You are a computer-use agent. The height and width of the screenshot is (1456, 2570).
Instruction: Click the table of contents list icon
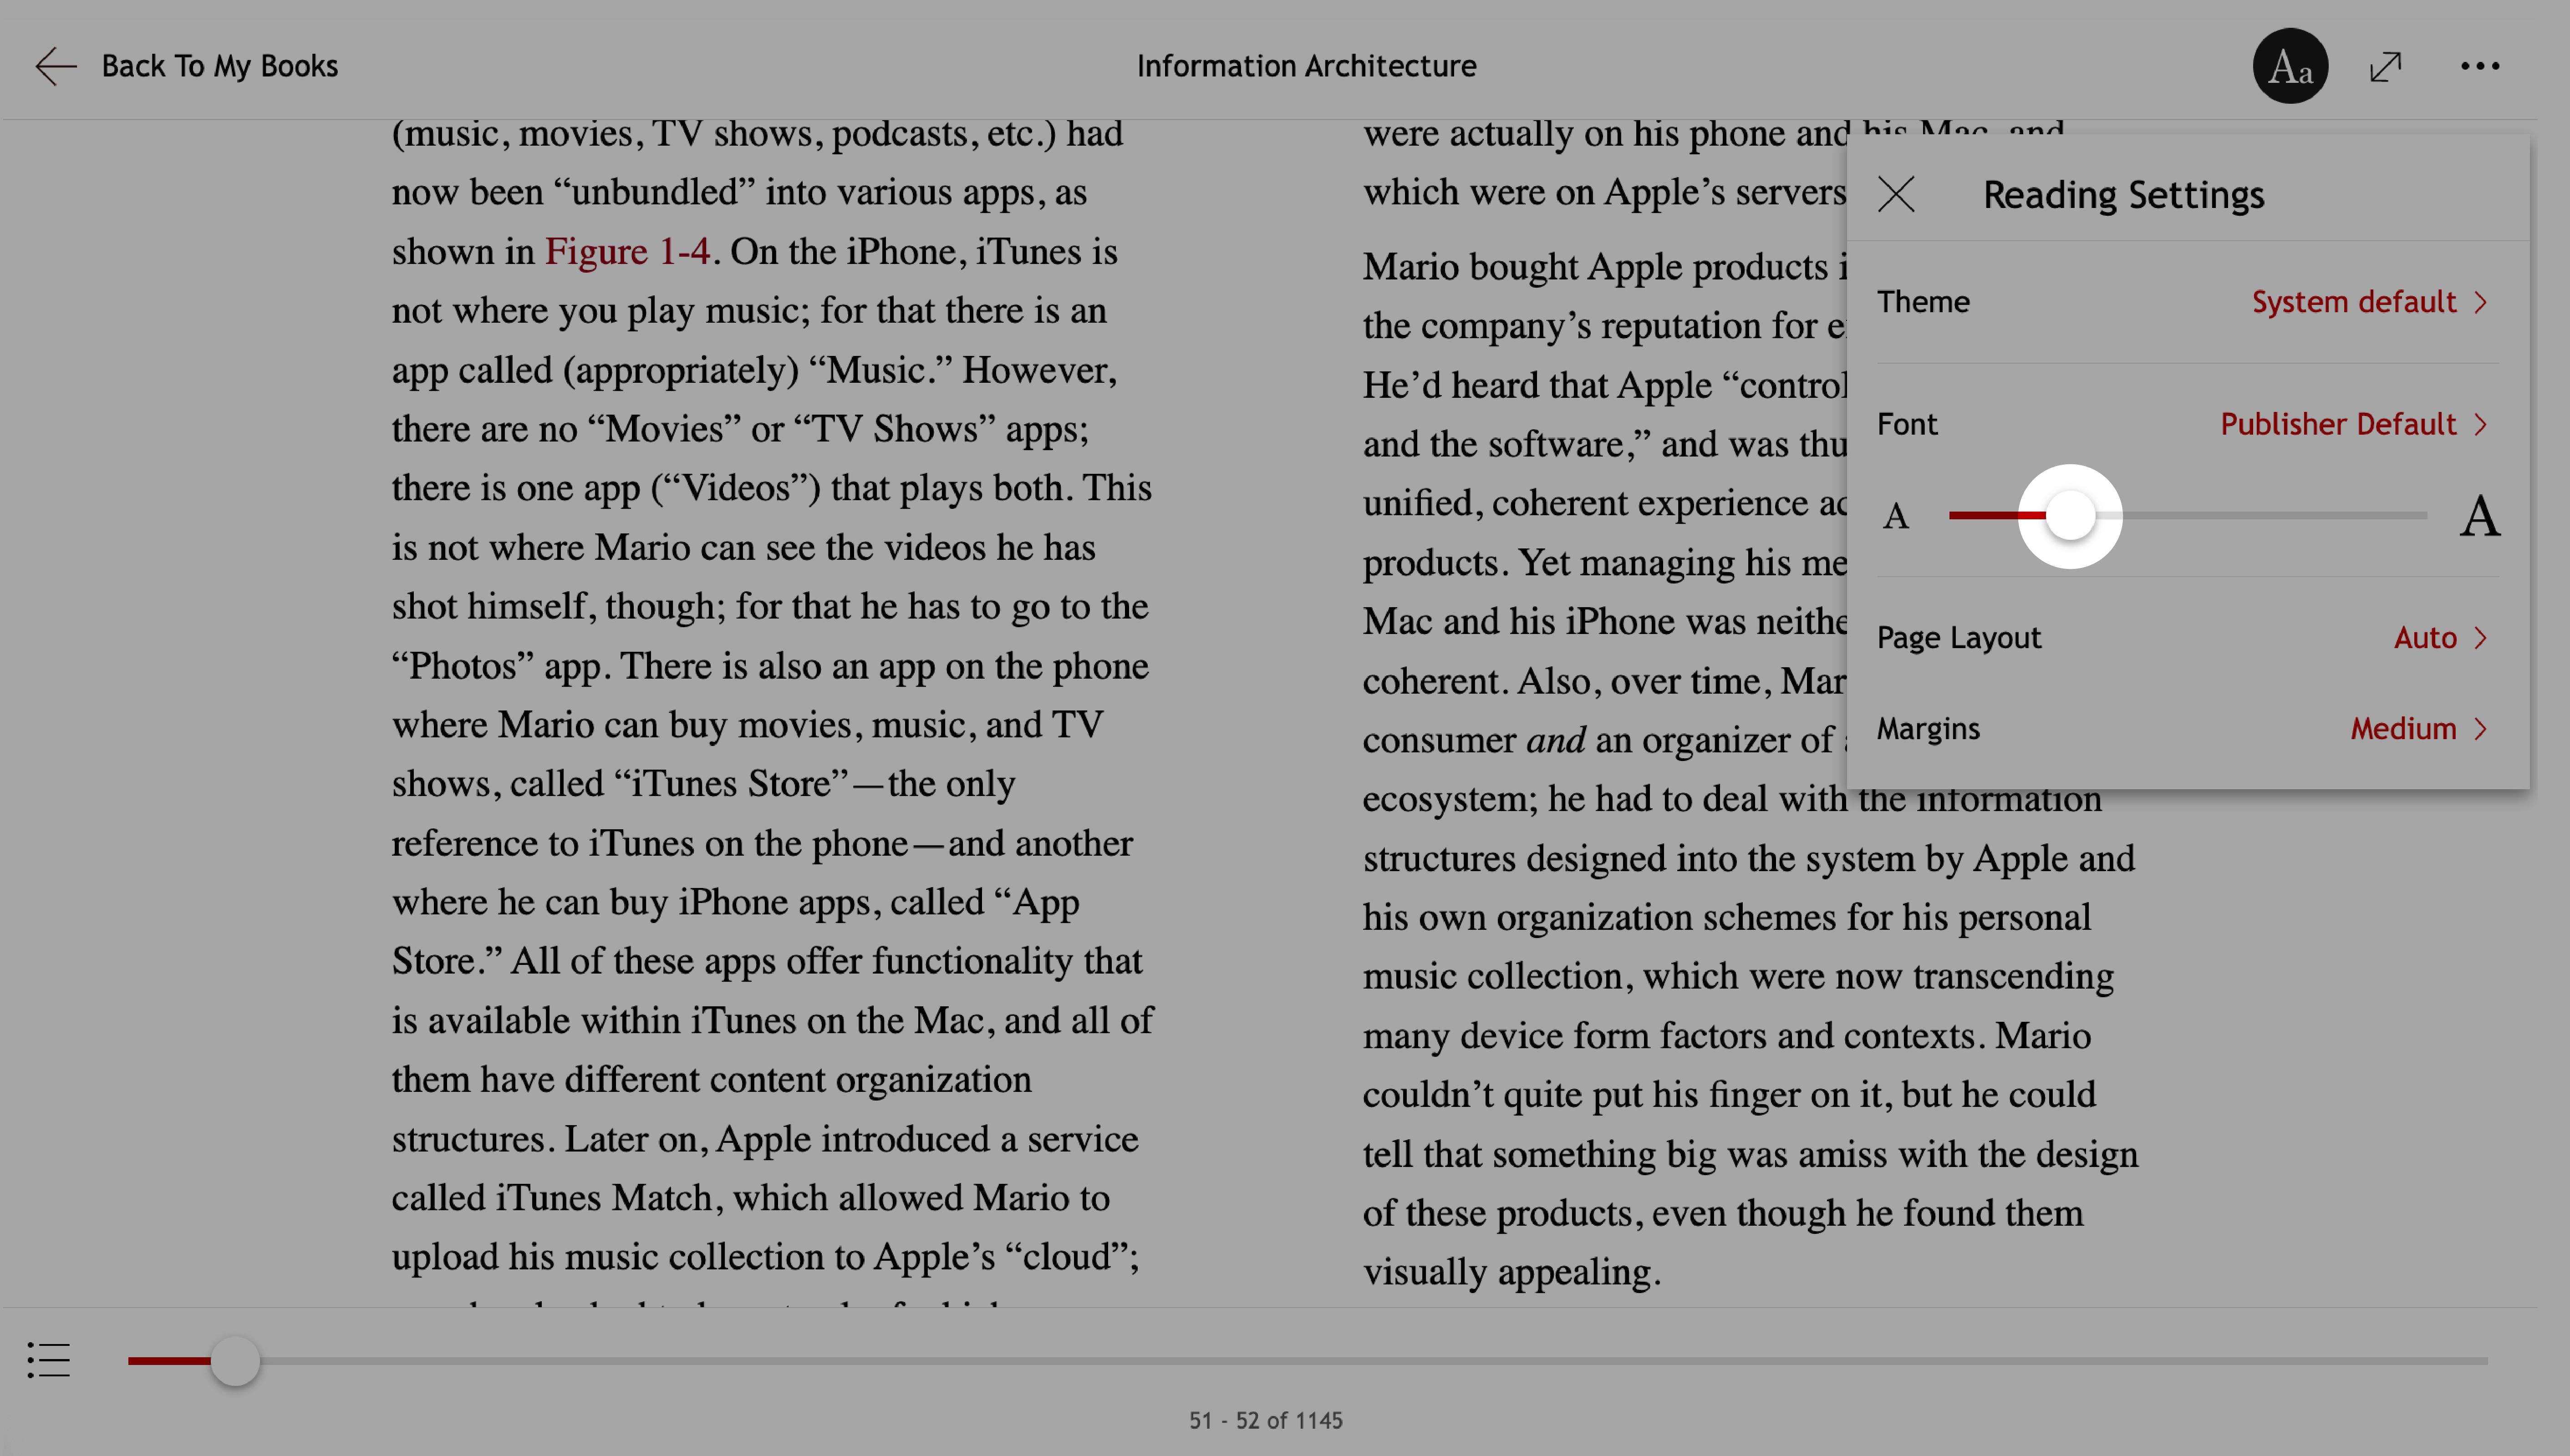(x=48, y=1361)
